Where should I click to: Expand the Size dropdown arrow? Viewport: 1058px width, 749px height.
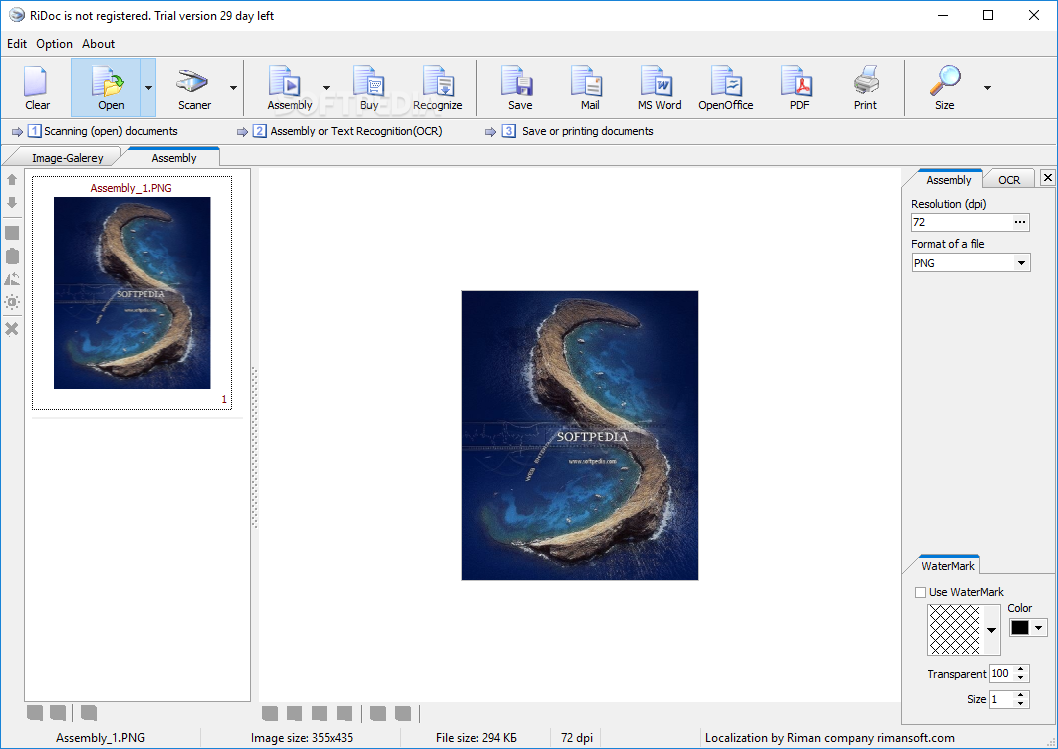click(987, 88)
